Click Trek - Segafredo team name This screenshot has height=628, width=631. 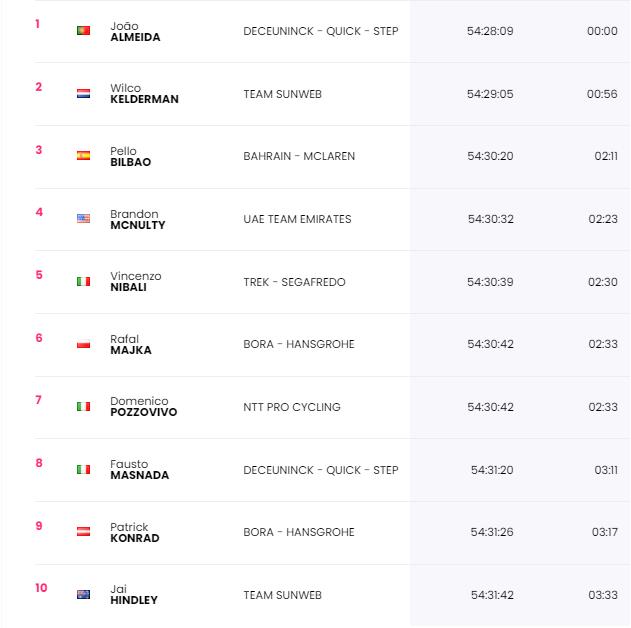click(294, 282)
